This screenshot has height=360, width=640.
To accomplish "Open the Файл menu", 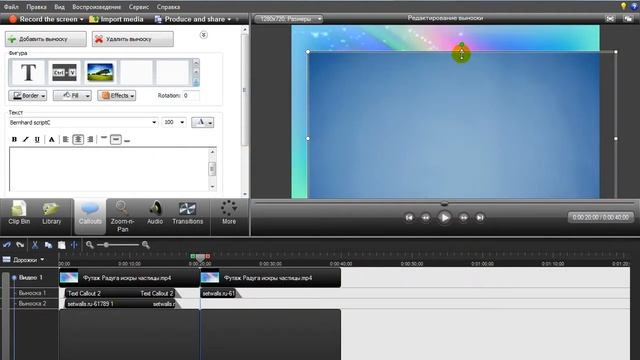I will (x=11, y=7).
